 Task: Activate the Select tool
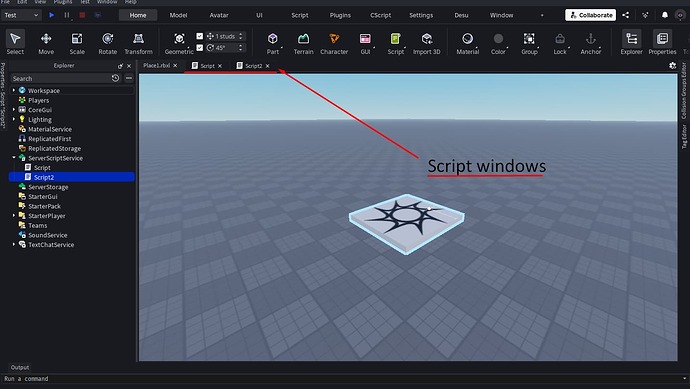coord(15,43)
